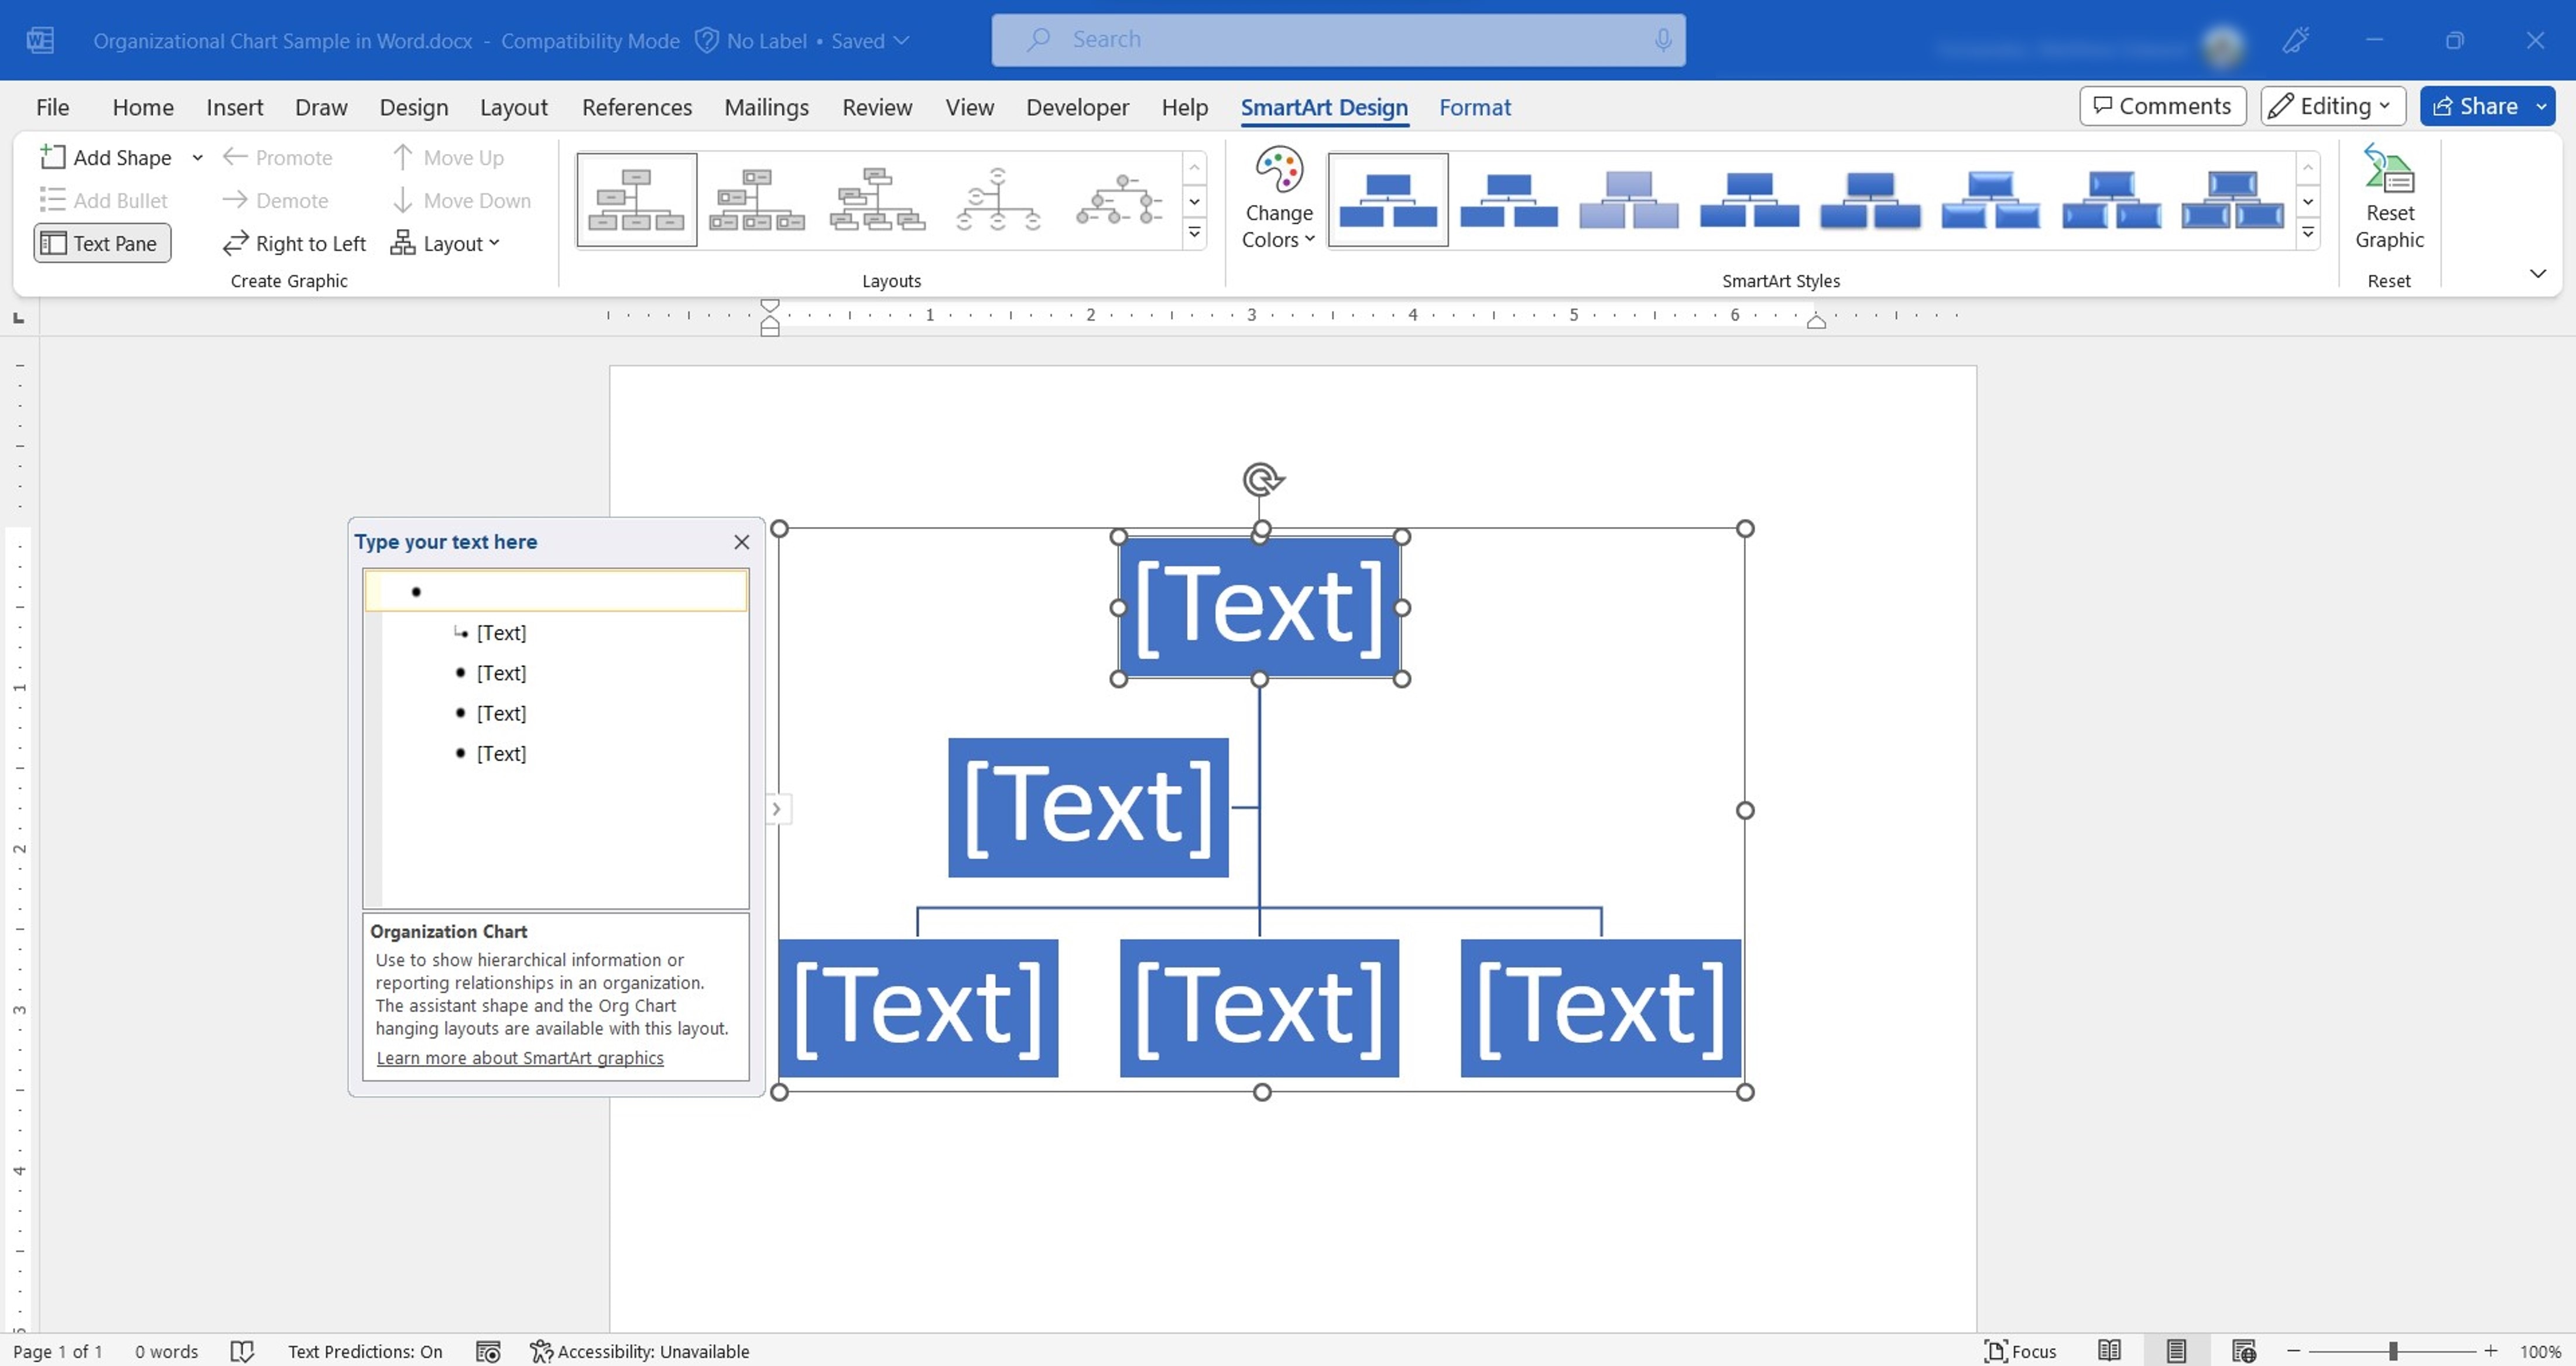Image resolution: width=2576 pixels, height=1366 pixels.
Task: Open Change Colors palette
Action: pos(1278,197)
